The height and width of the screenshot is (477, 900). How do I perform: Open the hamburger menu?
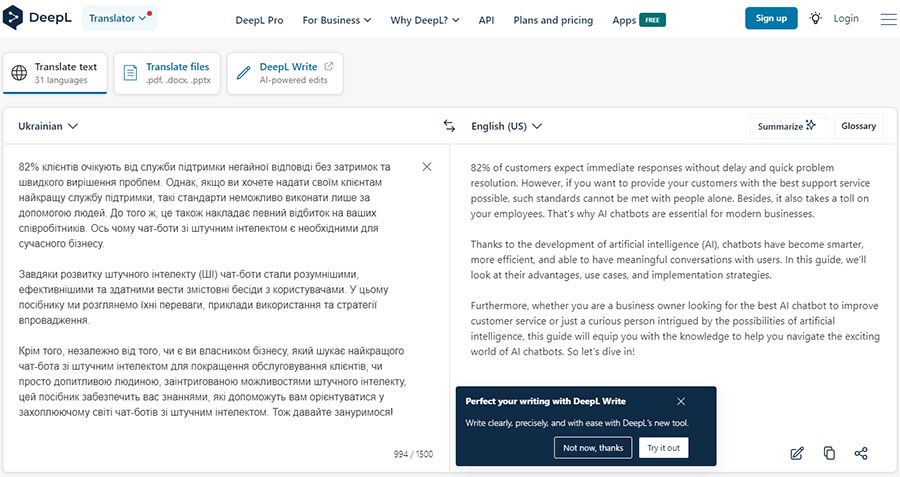pyautogui.click(x=889, y=19)
